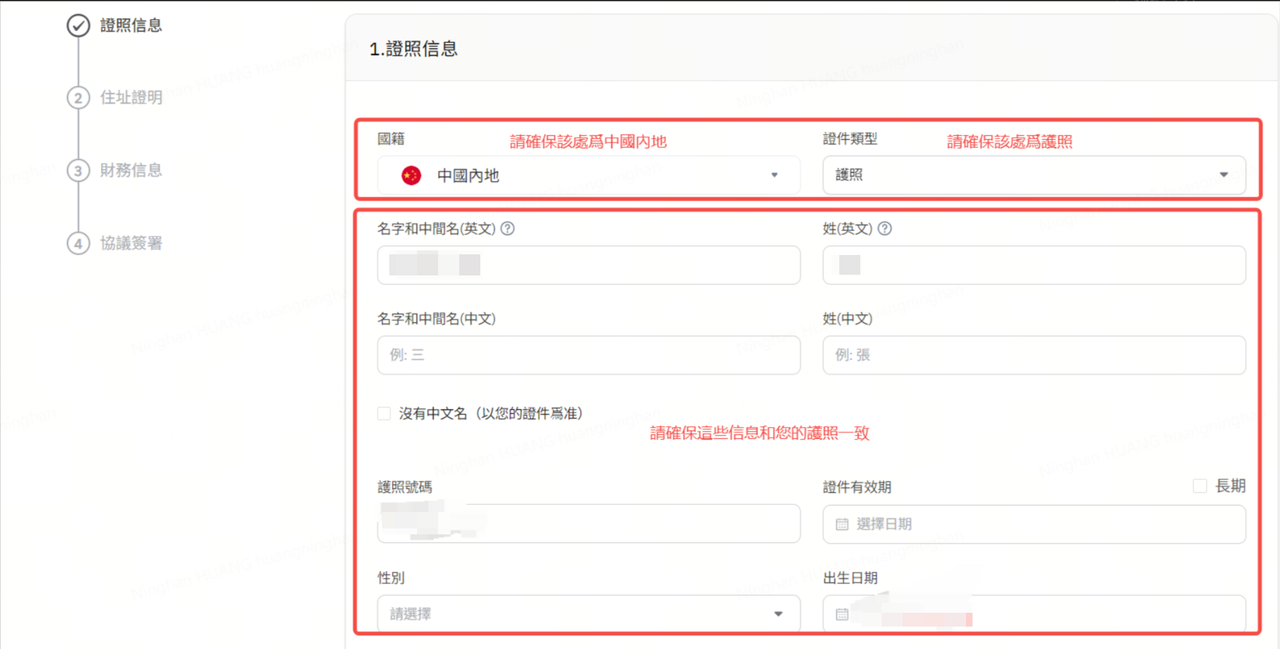Select the 證照信息 step label

point(131,26)
